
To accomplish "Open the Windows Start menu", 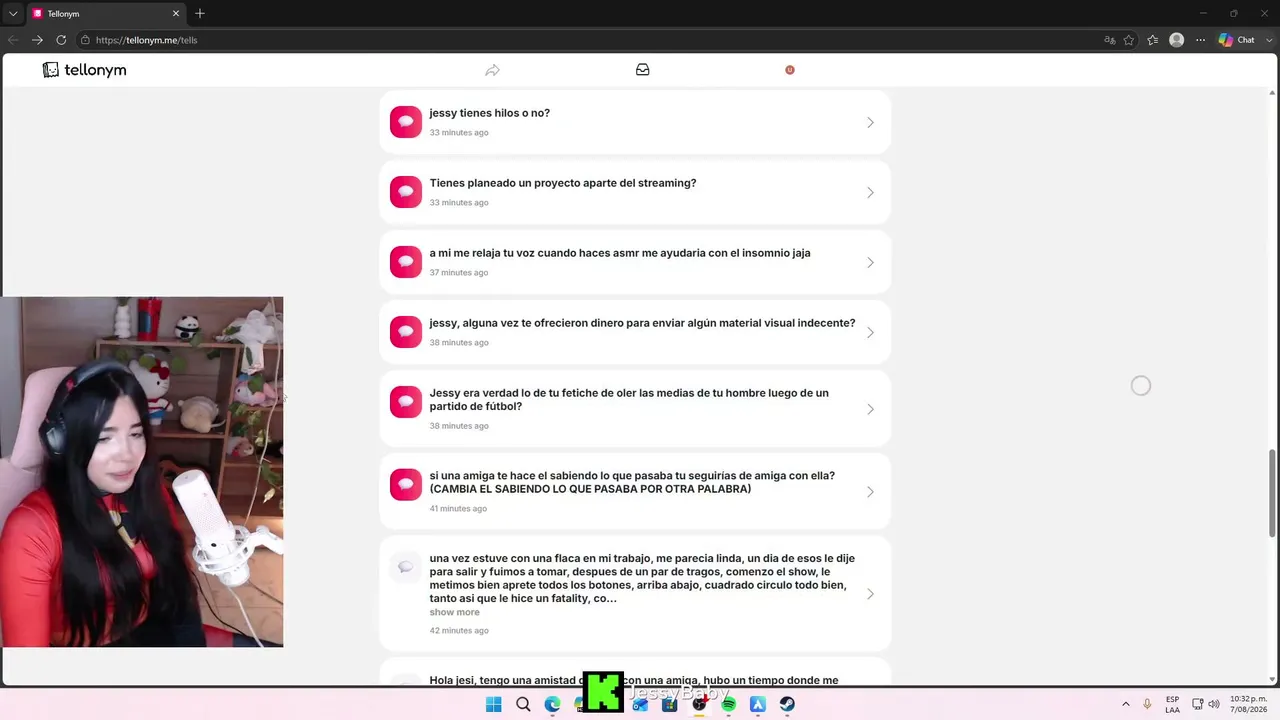I will (x=494, y=704).
